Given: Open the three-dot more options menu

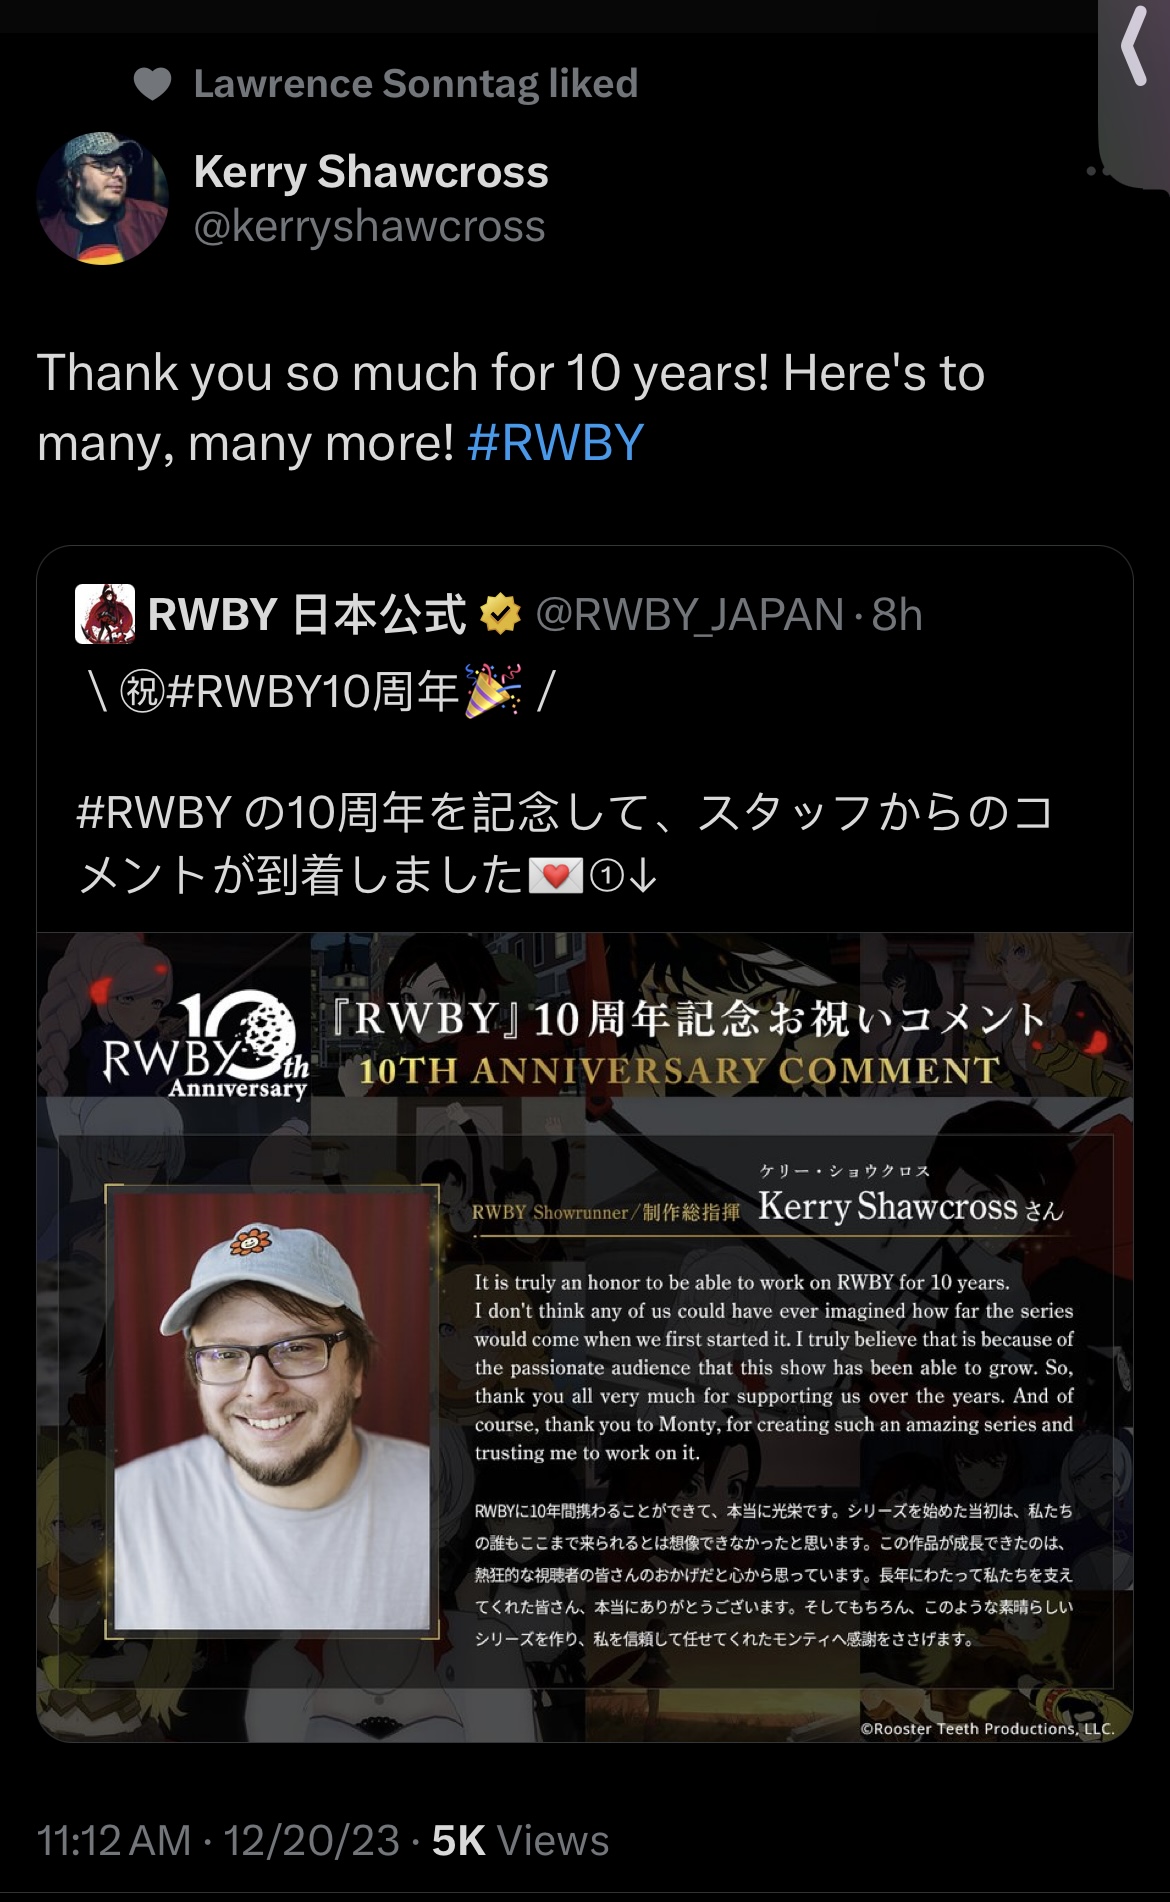Looking at the screenshot, I should [x=1096, y=172].
